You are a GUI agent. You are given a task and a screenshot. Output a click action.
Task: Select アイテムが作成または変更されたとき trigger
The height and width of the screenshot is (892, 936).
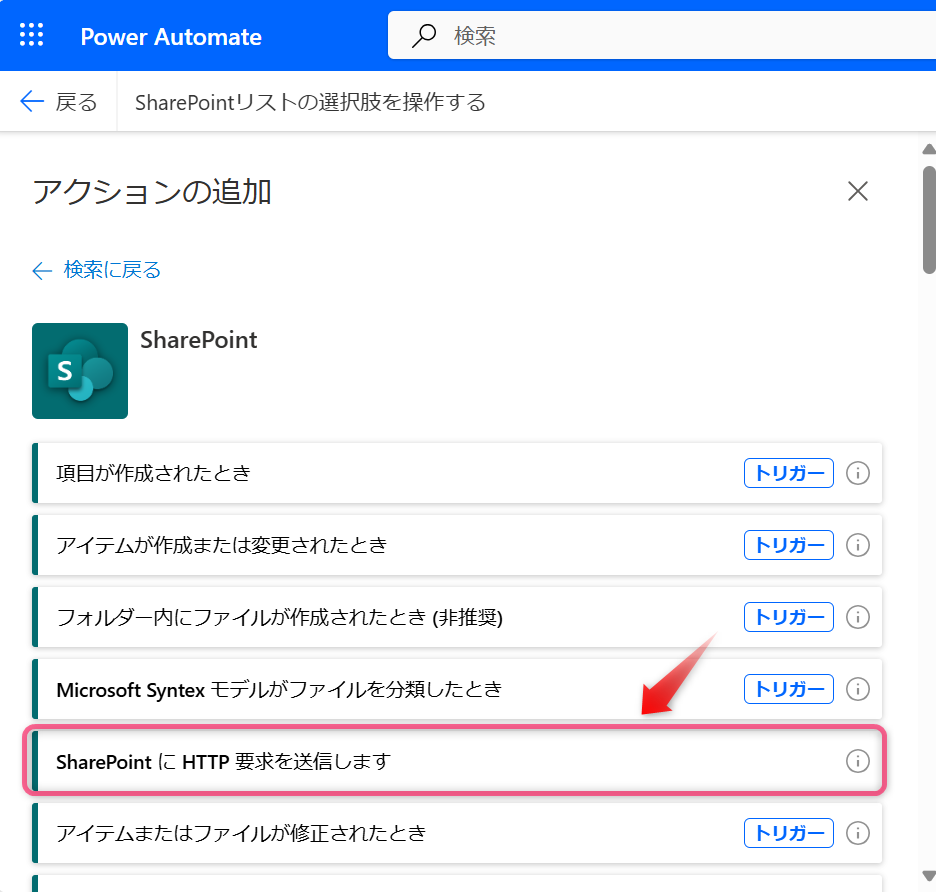[x=457, y=545]
